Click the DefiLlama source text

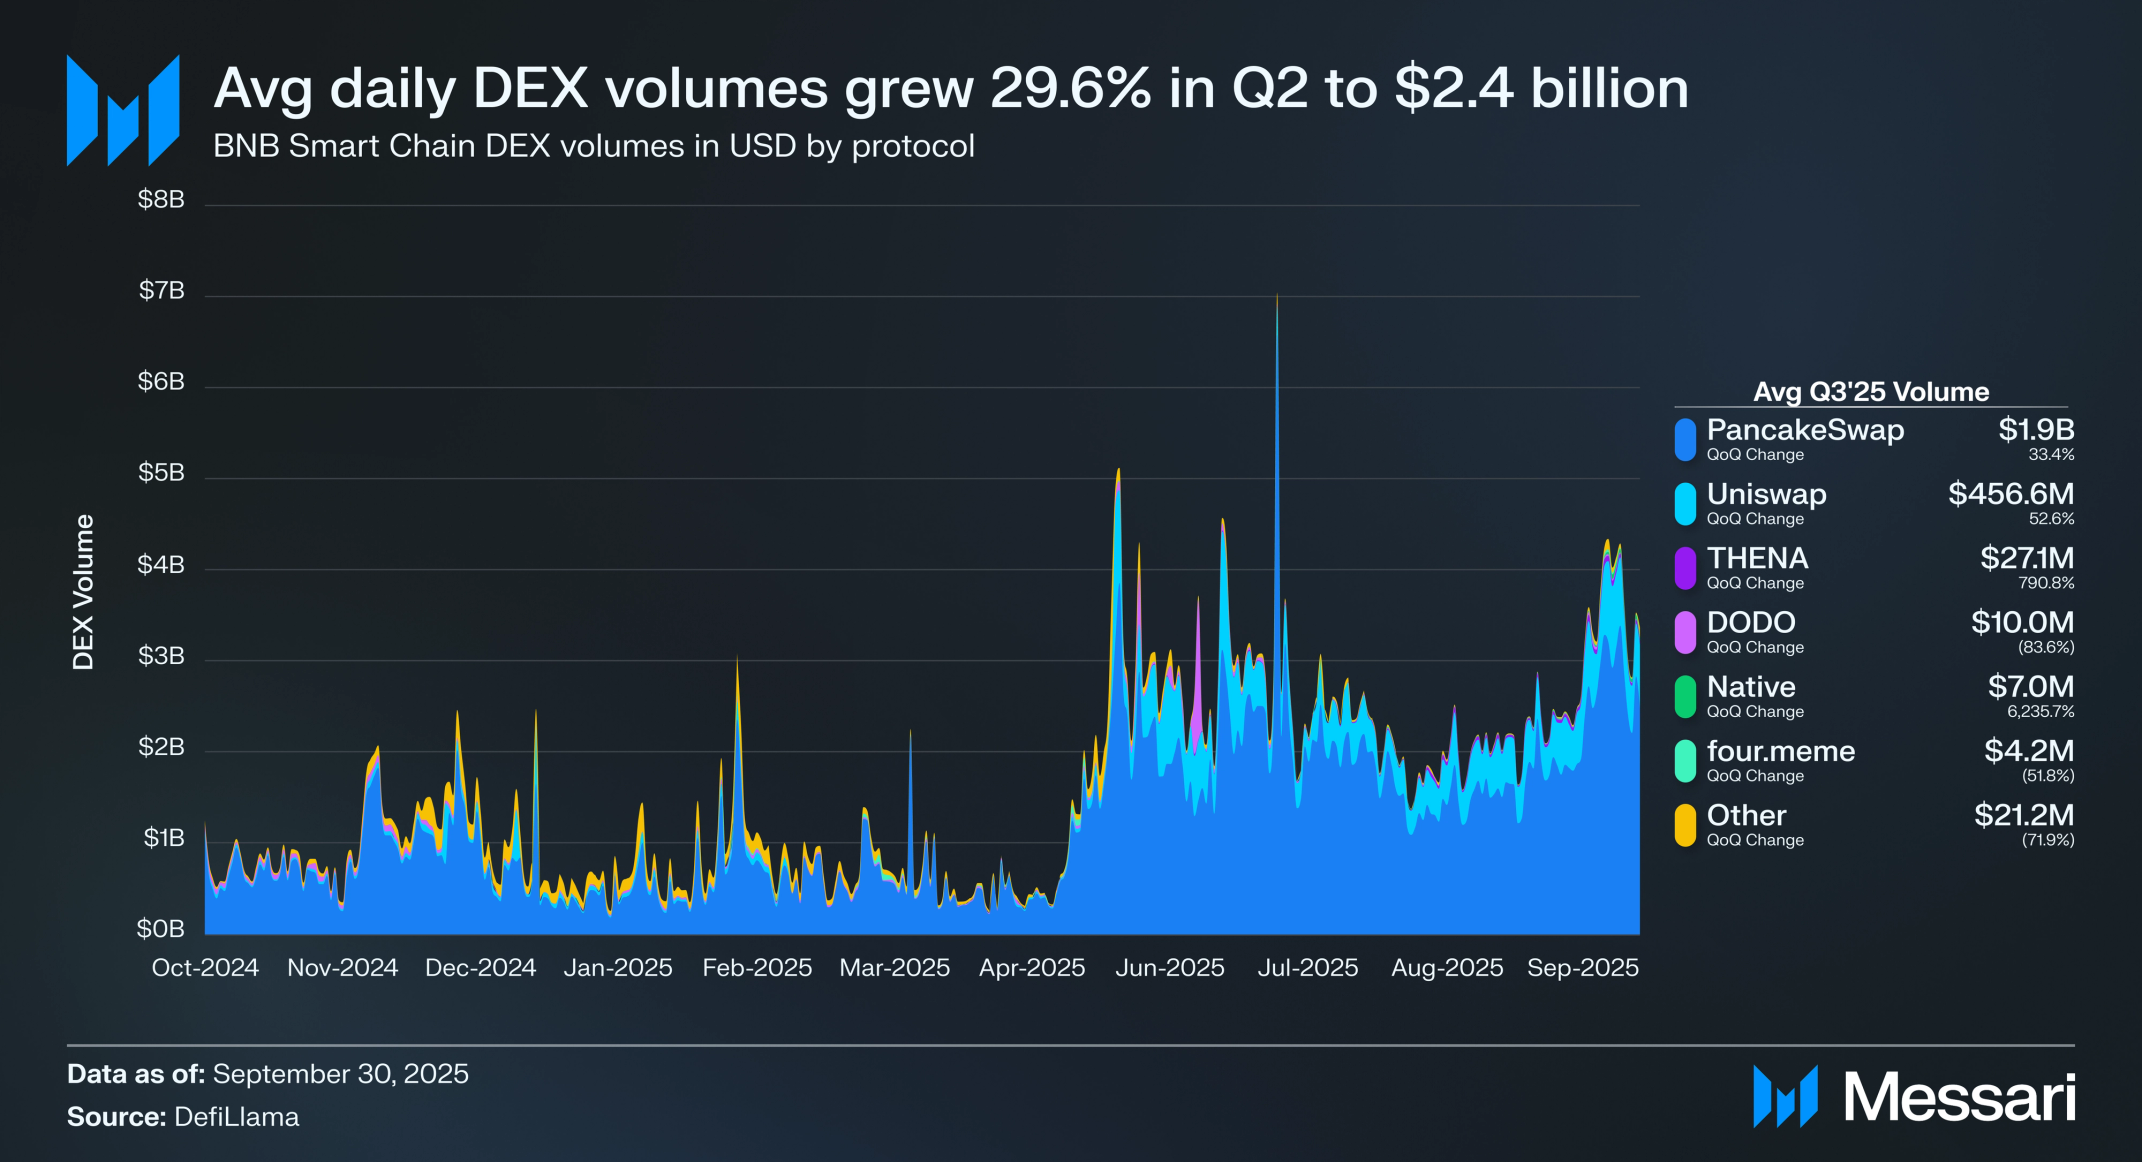[236, 1117]
